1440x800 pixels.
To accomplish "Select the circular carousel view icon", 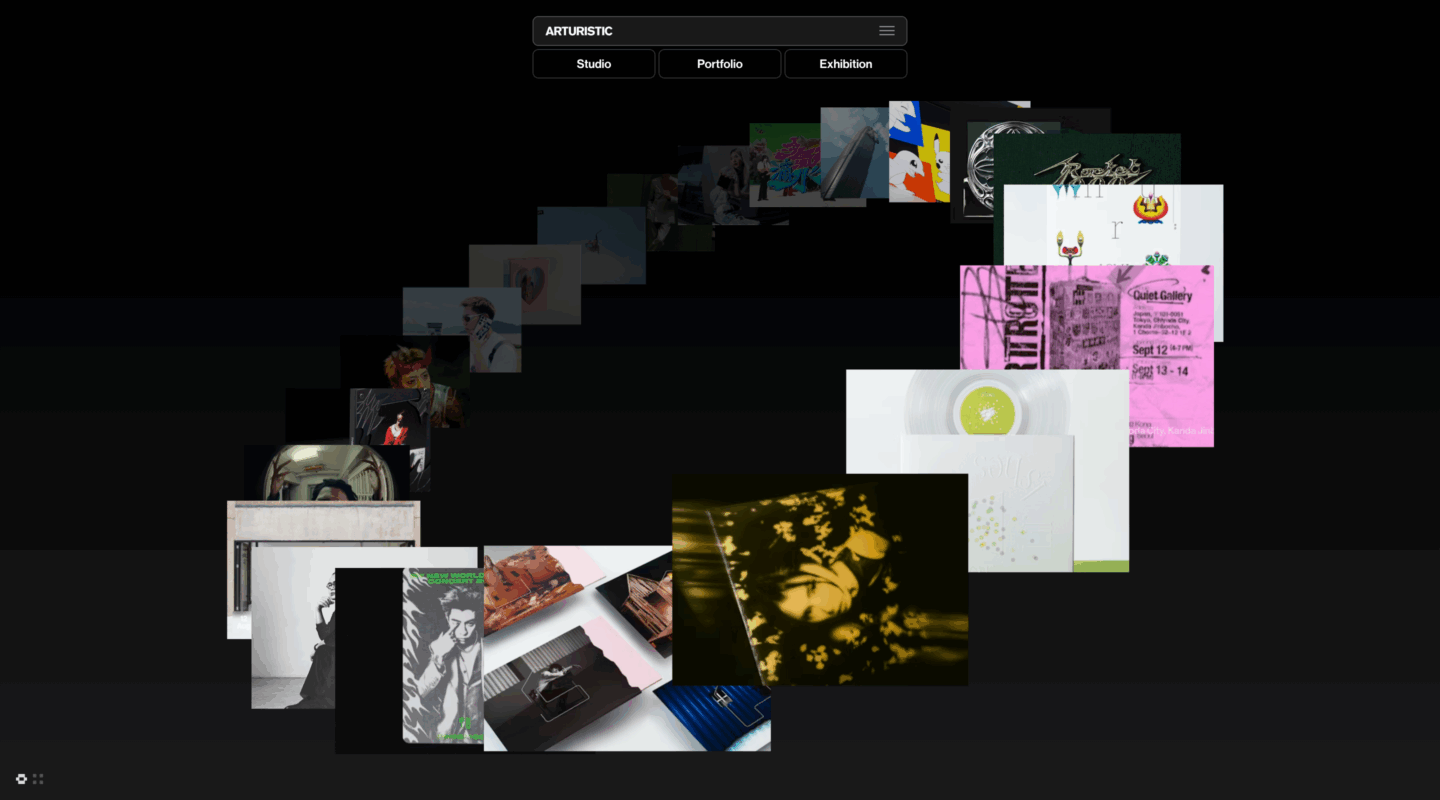I will coord(21,779).
